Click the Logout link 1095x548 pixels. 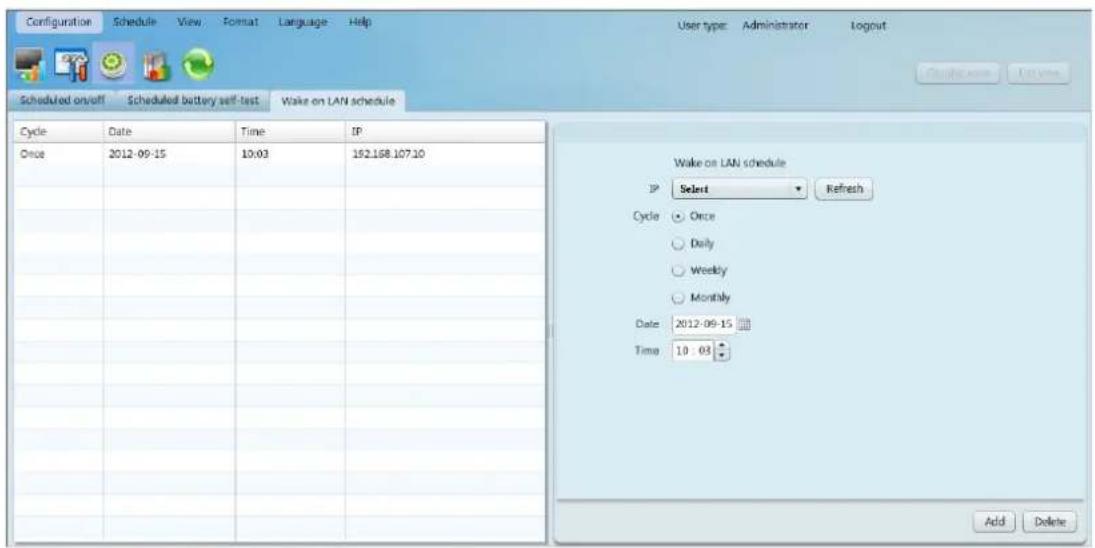tap(868, 26)
